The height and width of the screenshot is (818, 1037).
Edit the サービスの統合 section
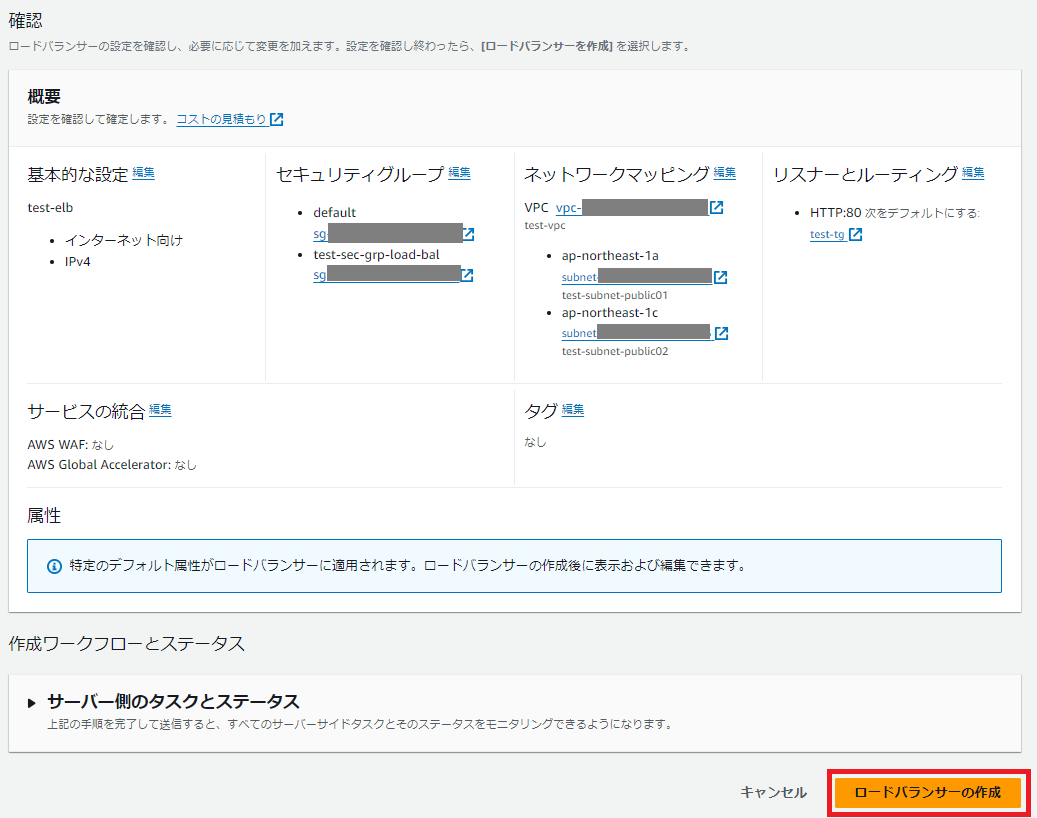160,410
